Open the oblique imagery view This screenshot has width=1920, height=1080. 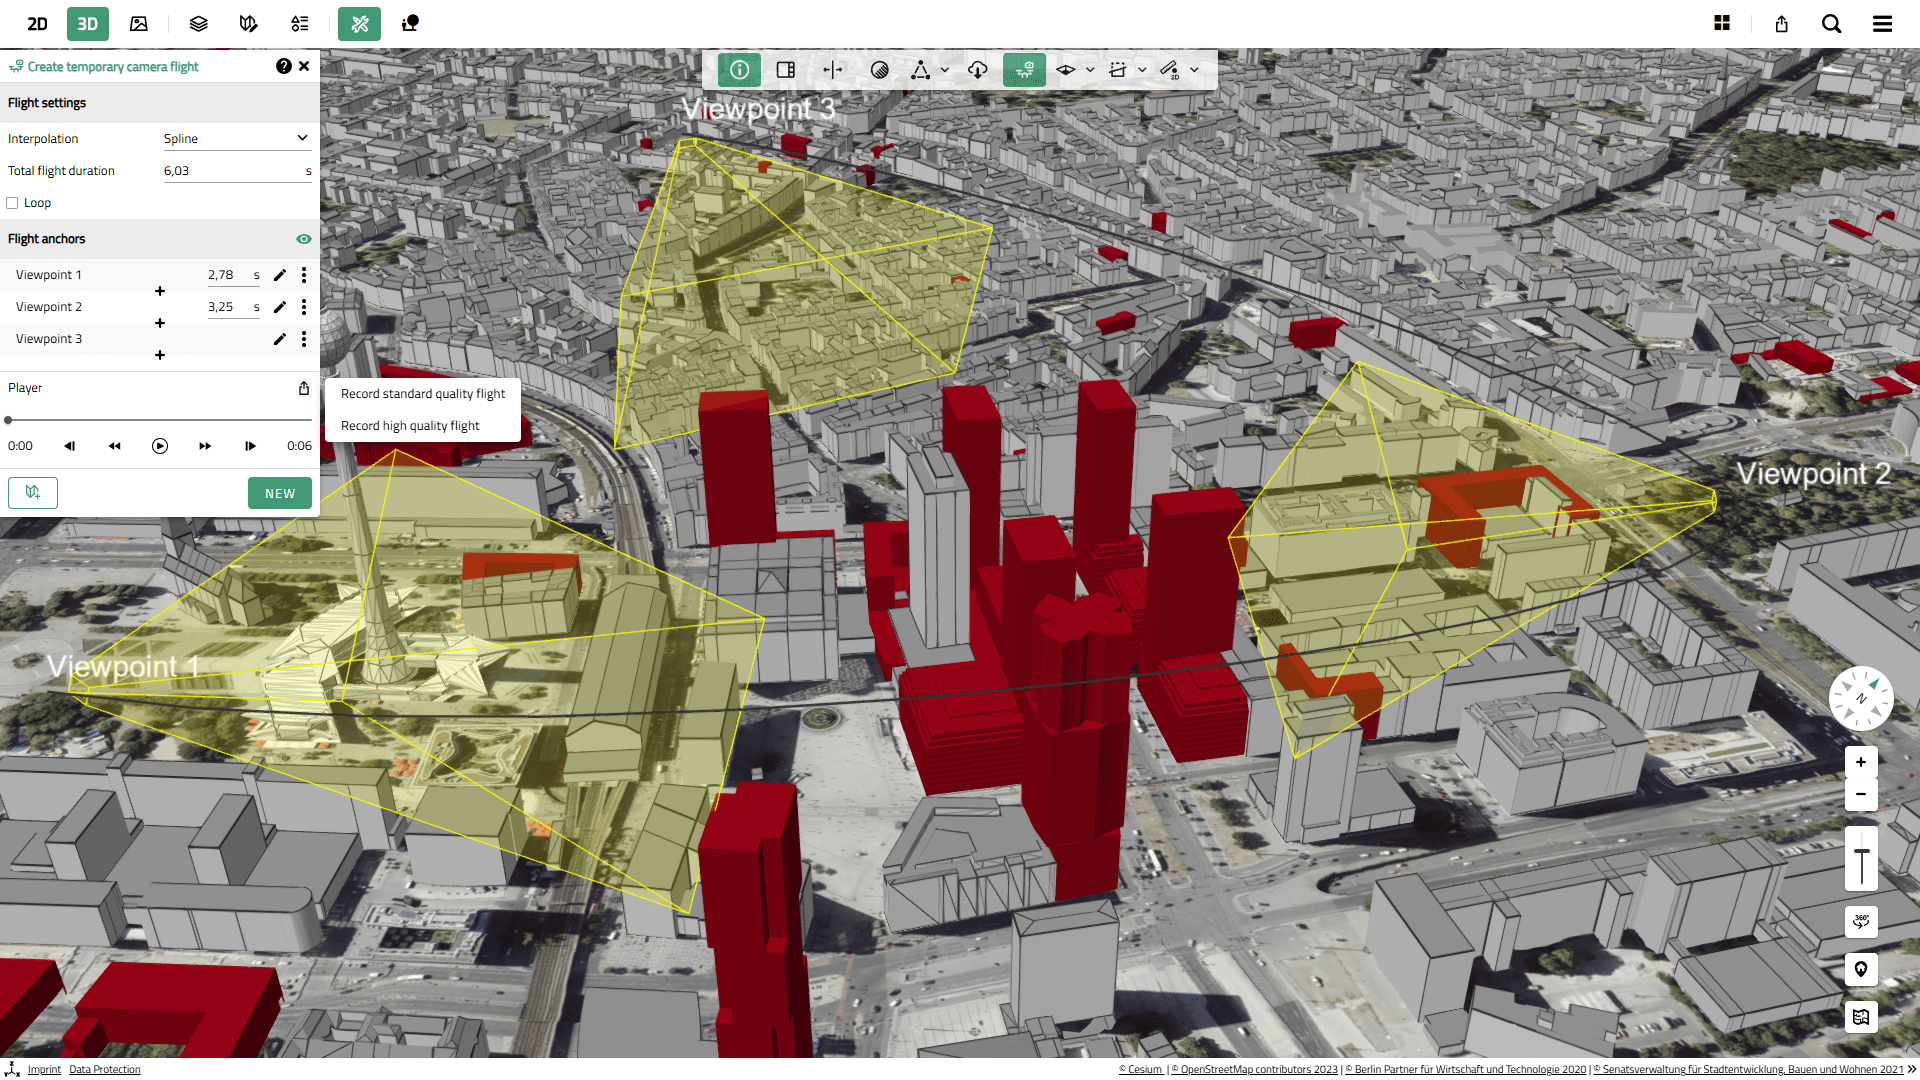(139, 24)
